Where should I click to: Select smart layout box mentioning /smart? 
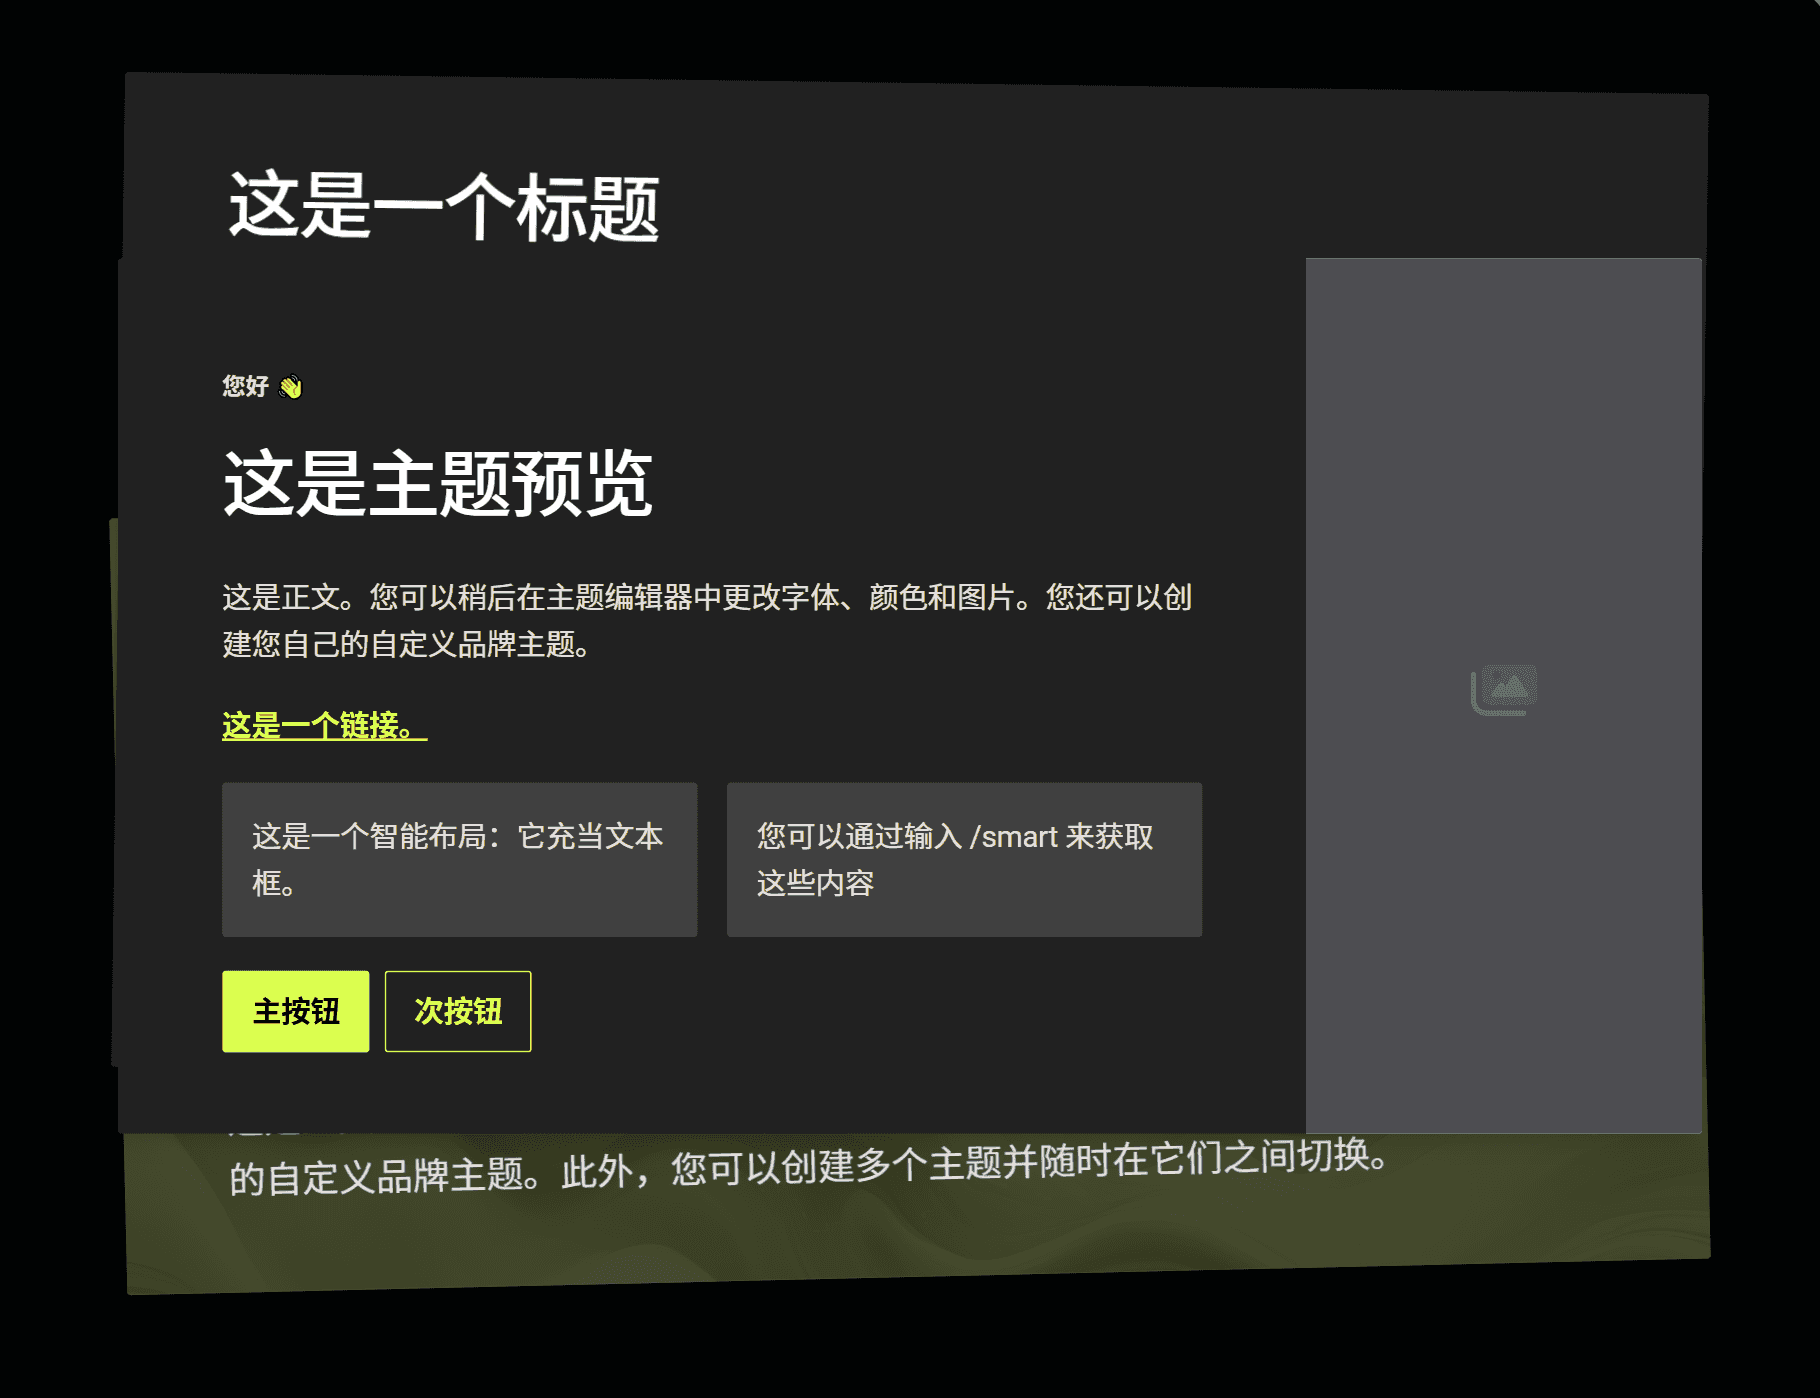click(963, 859)
